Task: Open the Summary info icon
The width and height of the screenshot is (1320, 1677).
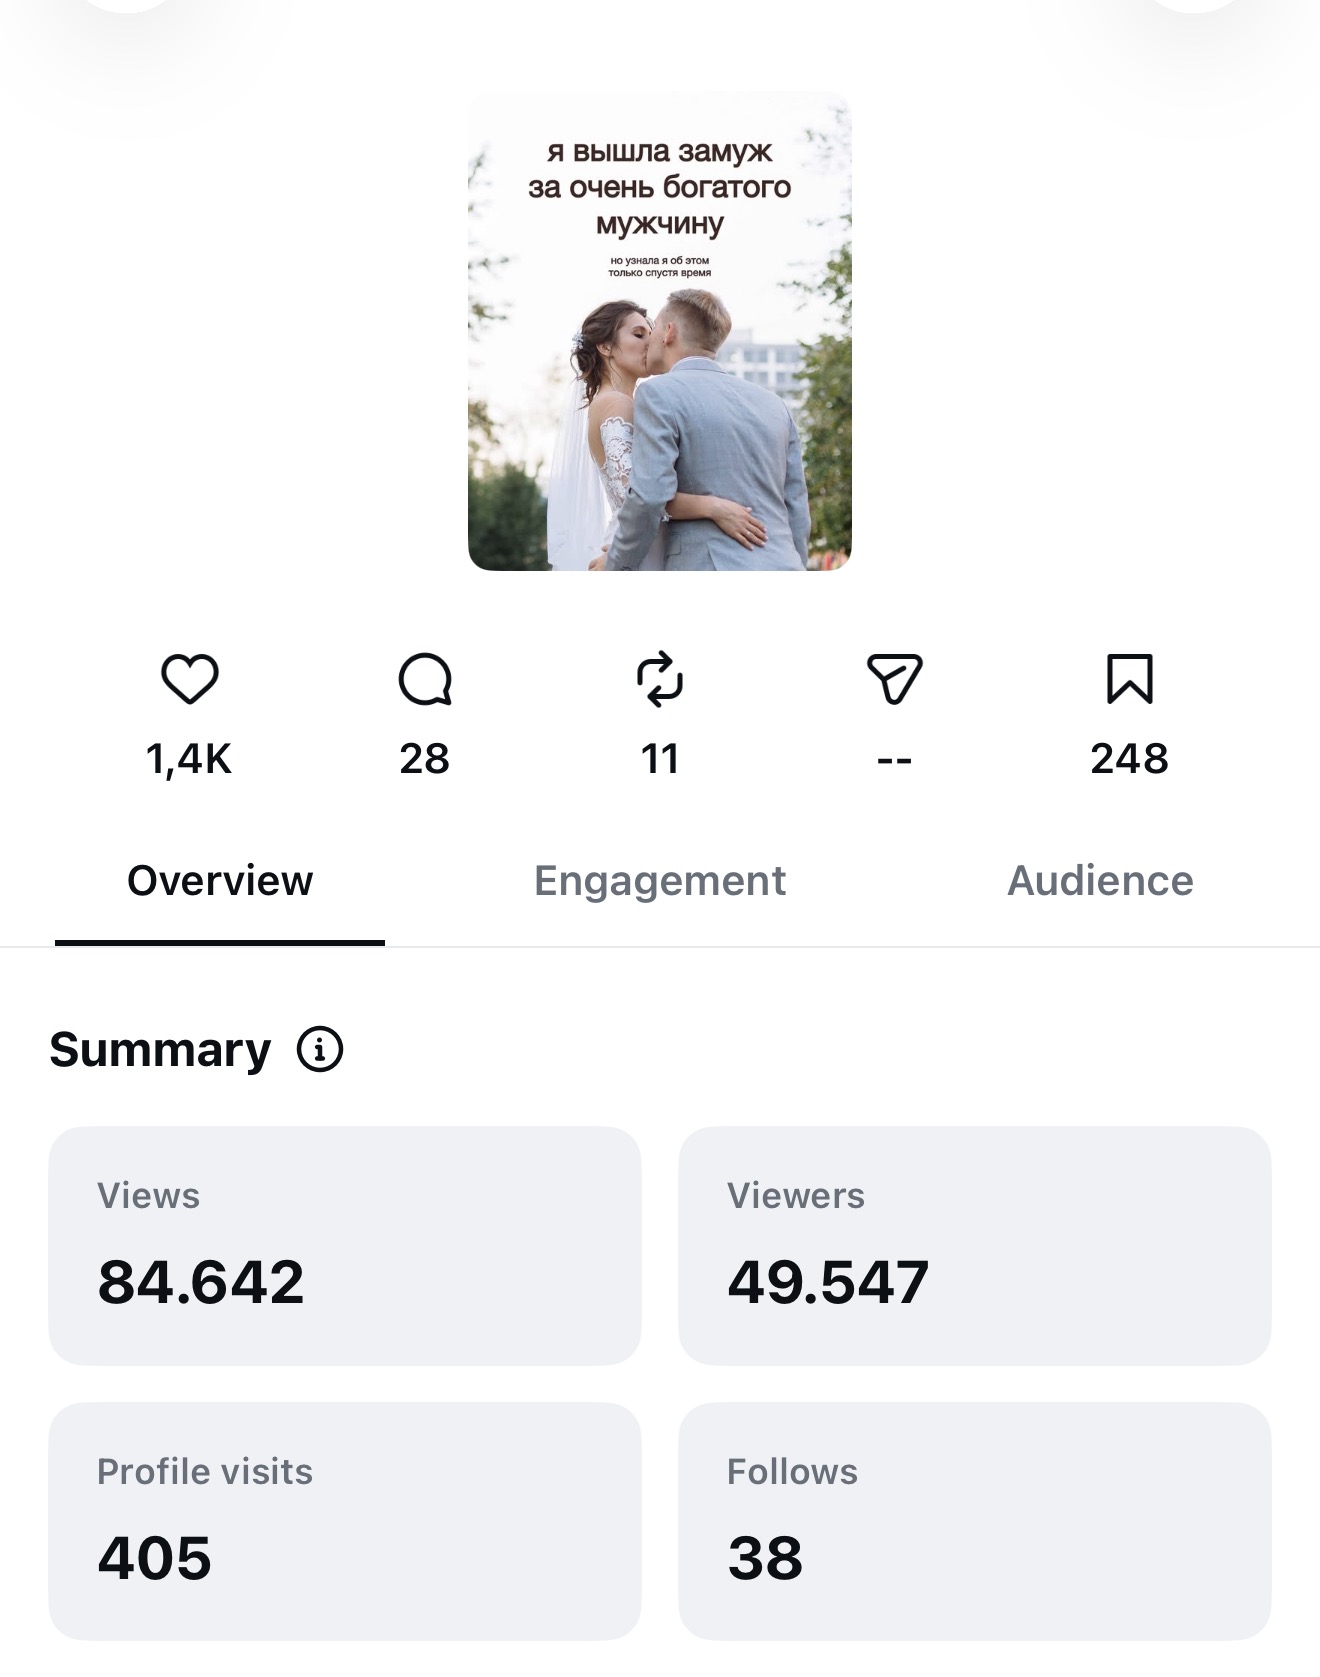Action: click(x=320, y=1050)
